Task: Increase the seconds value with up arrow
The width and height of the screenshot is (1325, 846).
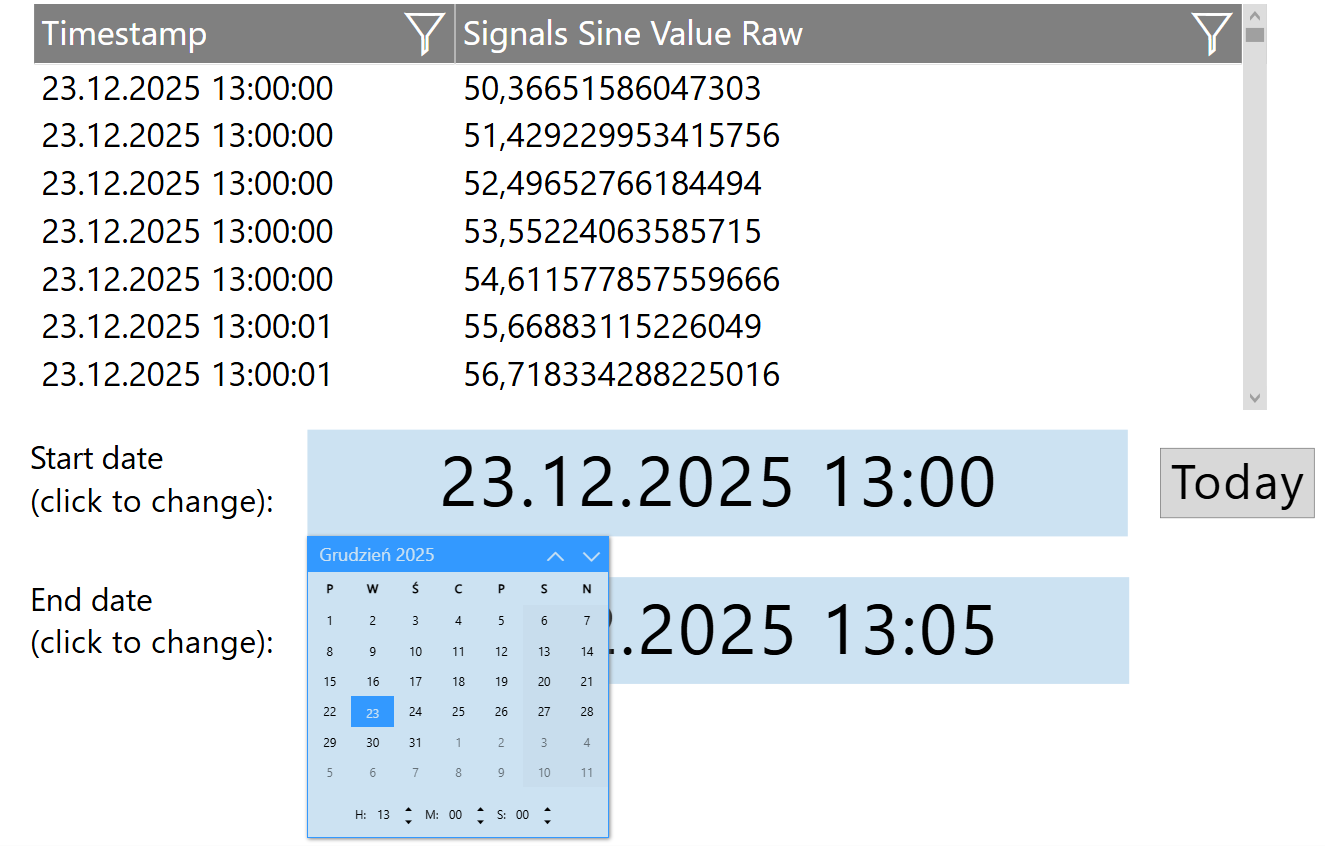Action: pos(547,809)
